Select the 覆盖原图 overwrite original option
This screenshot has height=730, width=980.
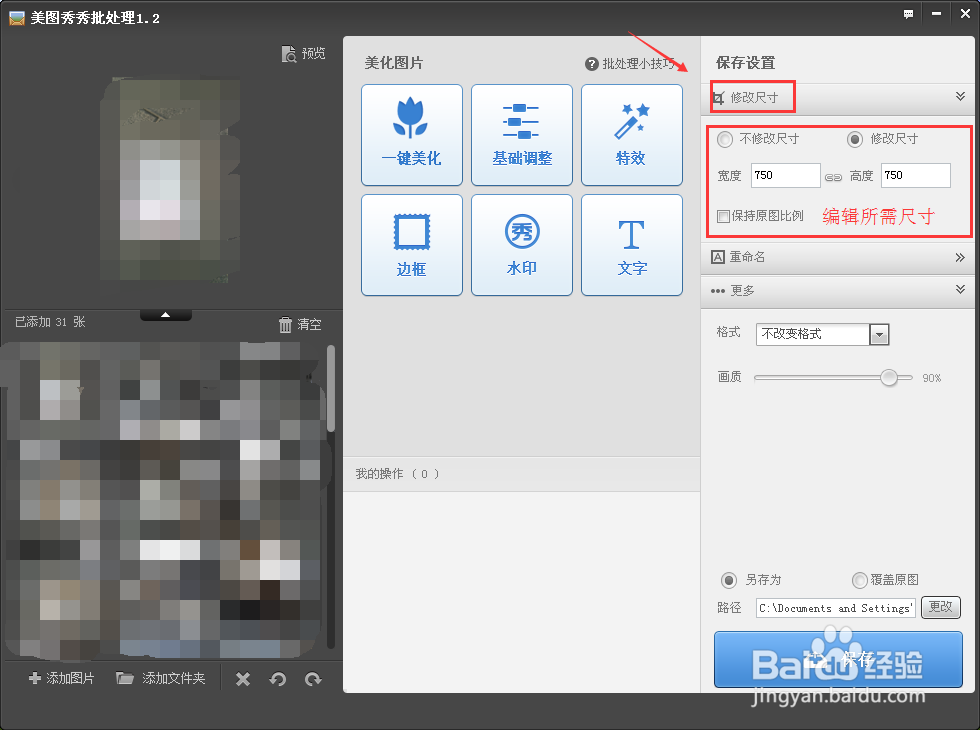[859, 580]
